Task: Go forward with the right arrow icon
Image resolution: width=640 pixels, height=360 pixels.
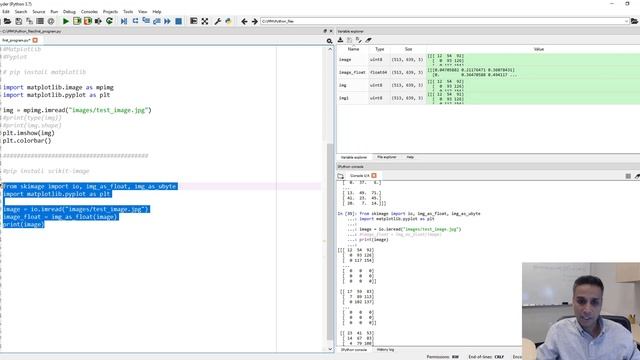Action: [x=254, y=21]
